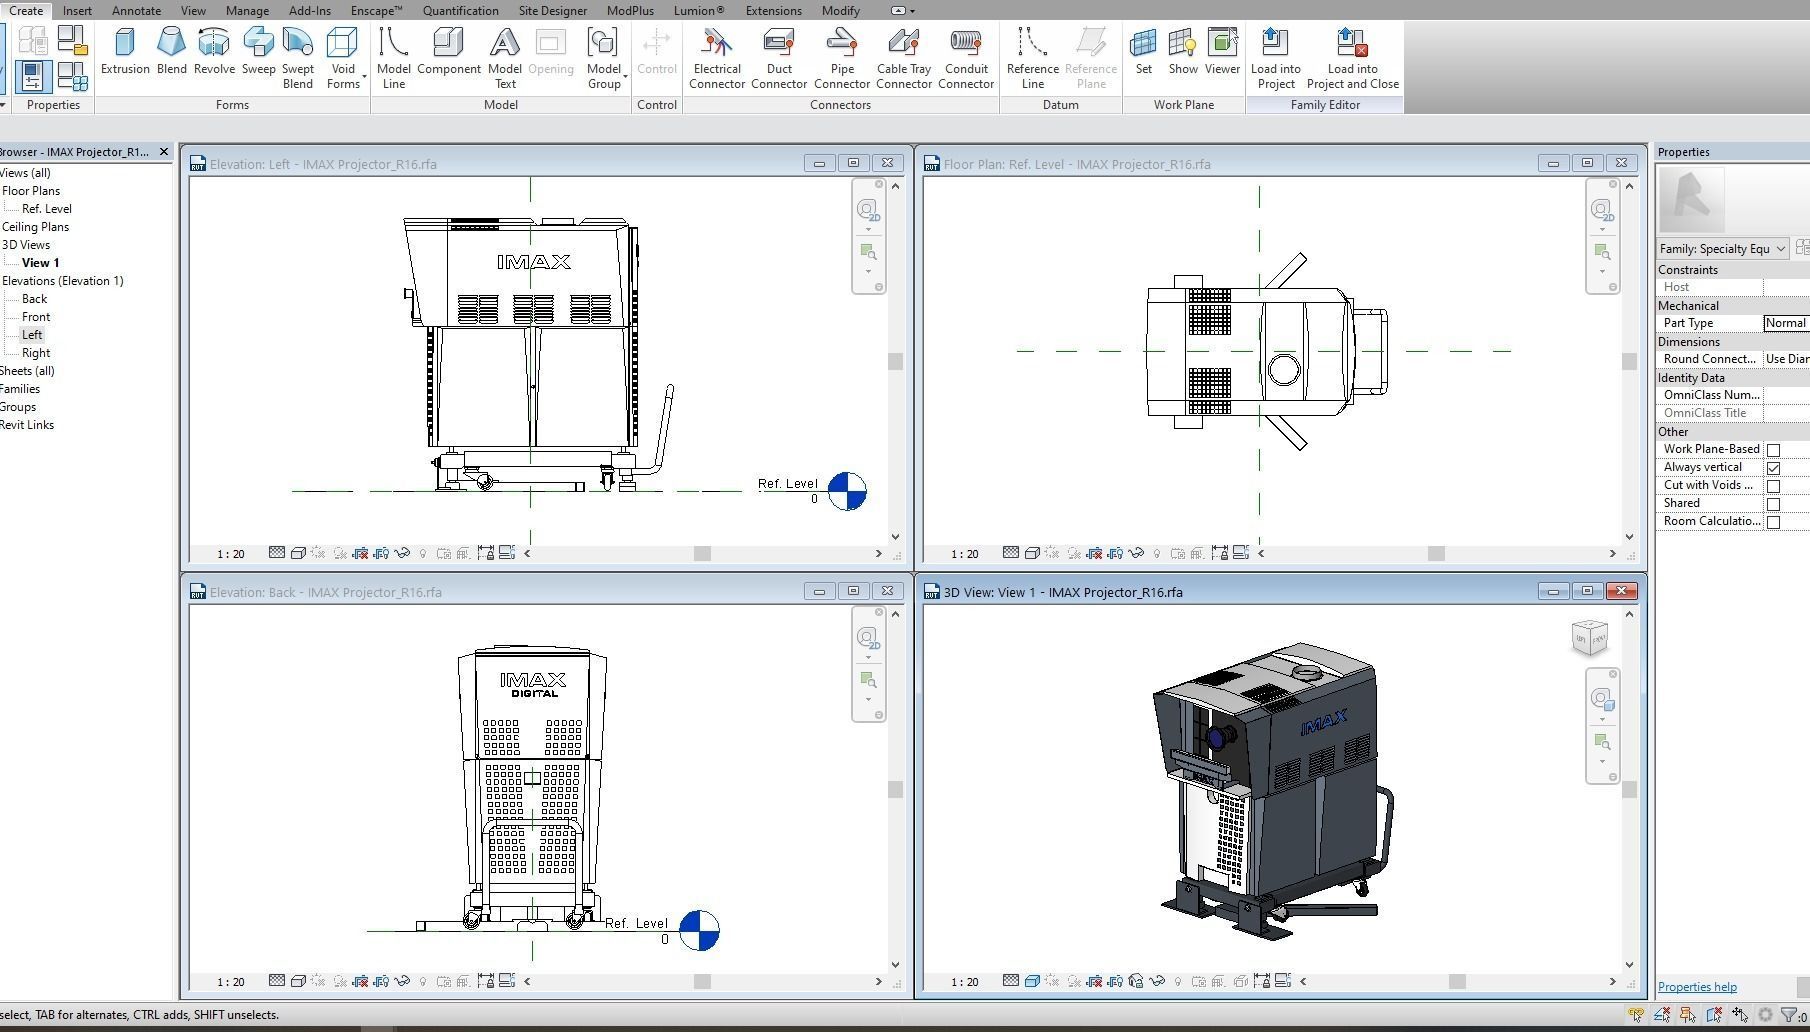Toggle the Properties palette ribbon button
Viewport: 1810px width, 1032px height.
point(33,76)
